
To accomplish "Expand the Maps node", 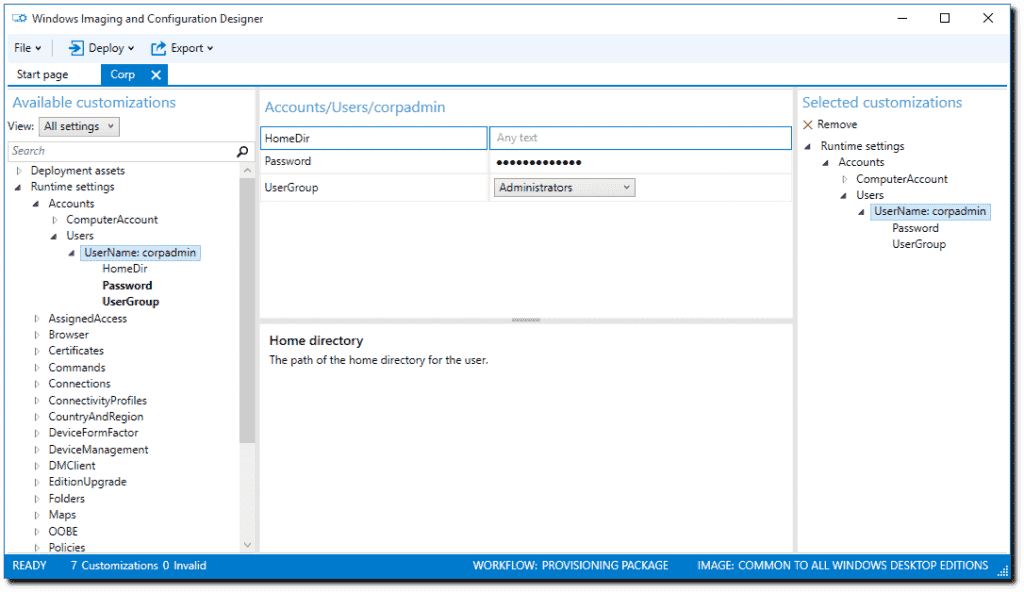I will 37,515.
